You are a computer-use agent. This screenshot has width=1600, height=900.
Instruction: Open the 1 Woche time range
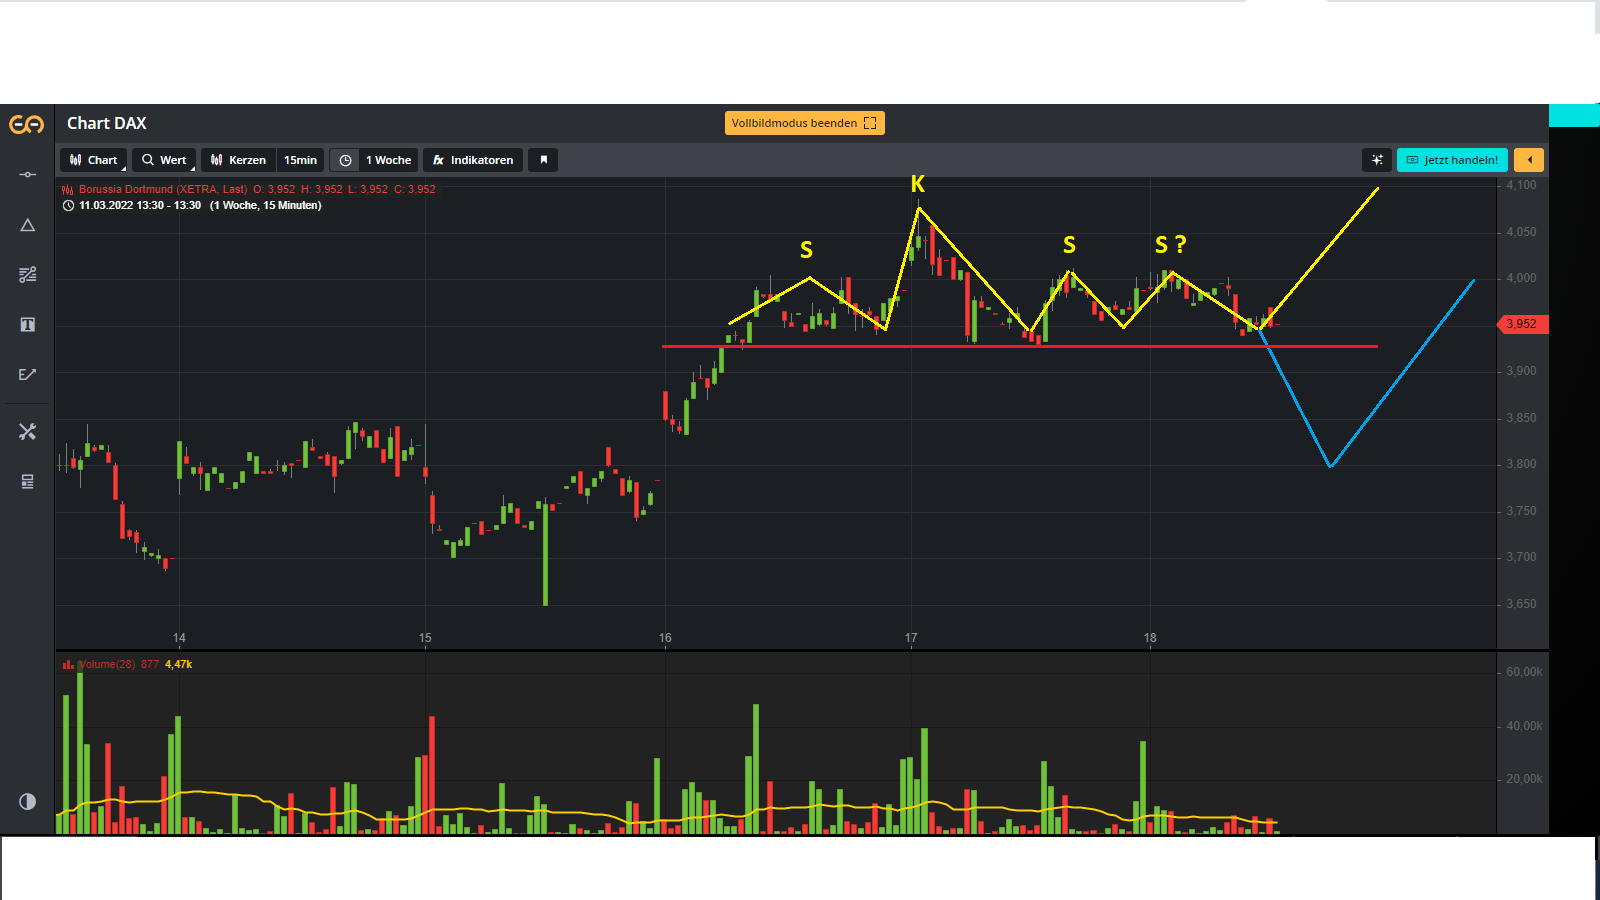tap(387, 160)
